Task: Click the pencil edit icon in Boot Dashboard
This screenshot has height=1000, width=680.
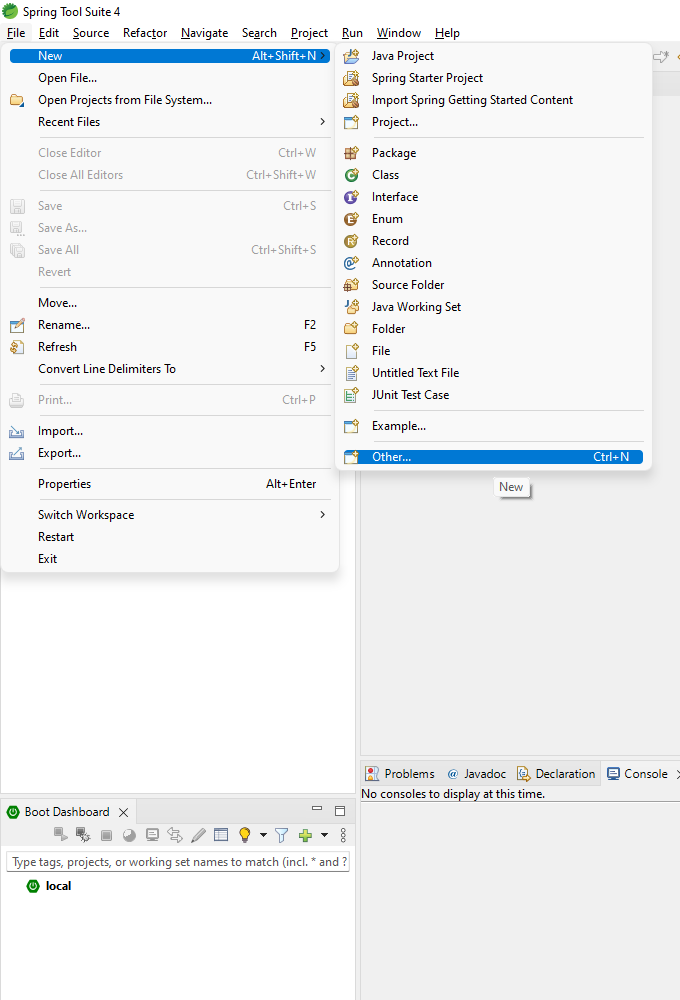Action: click(x=198, y=835)
